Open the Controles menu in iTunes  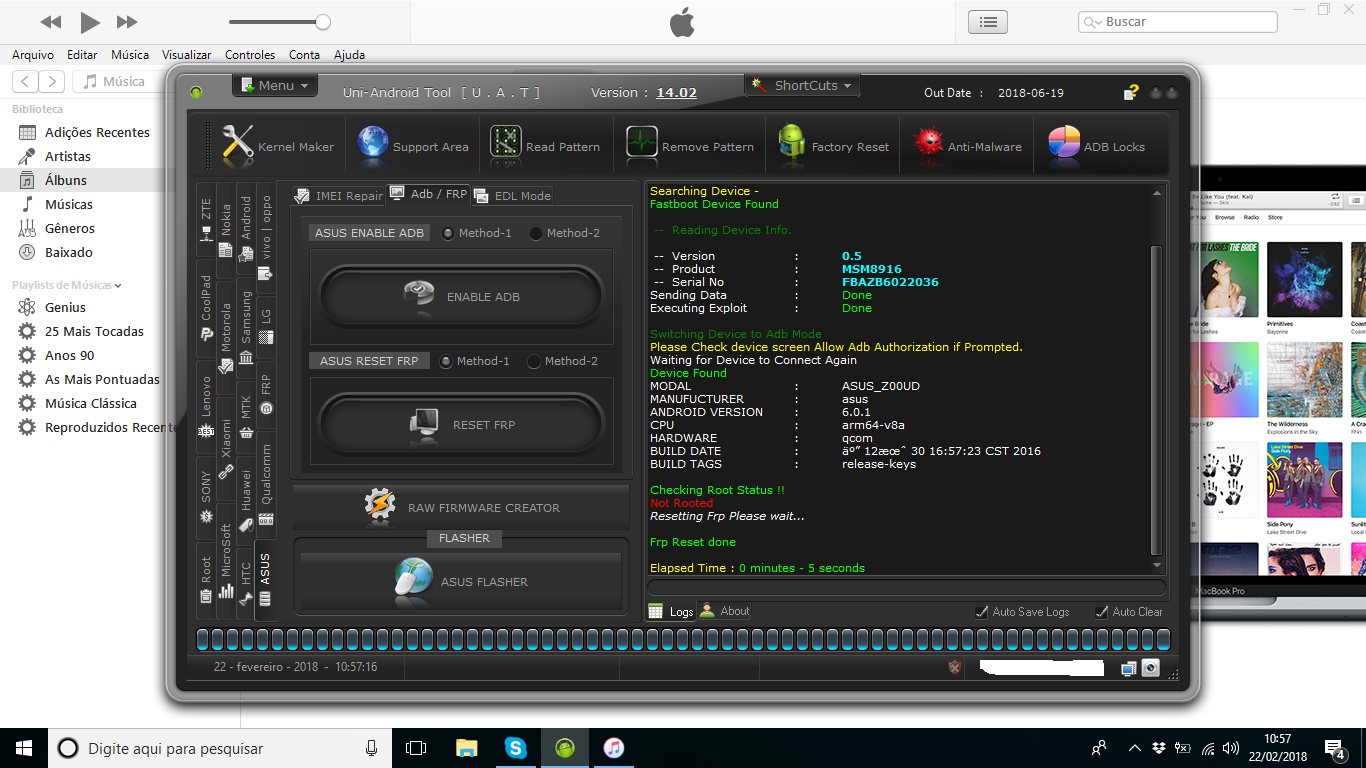(250, 55)
